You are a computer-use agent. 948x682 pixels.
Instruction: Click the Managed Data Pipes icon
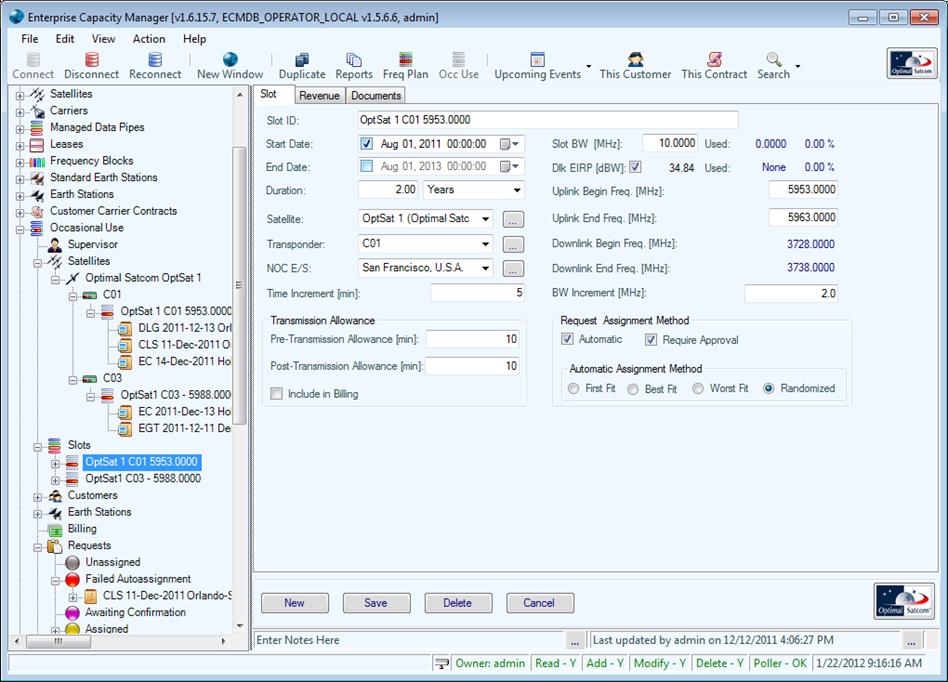pyautogui.click(x=37, y=128)
